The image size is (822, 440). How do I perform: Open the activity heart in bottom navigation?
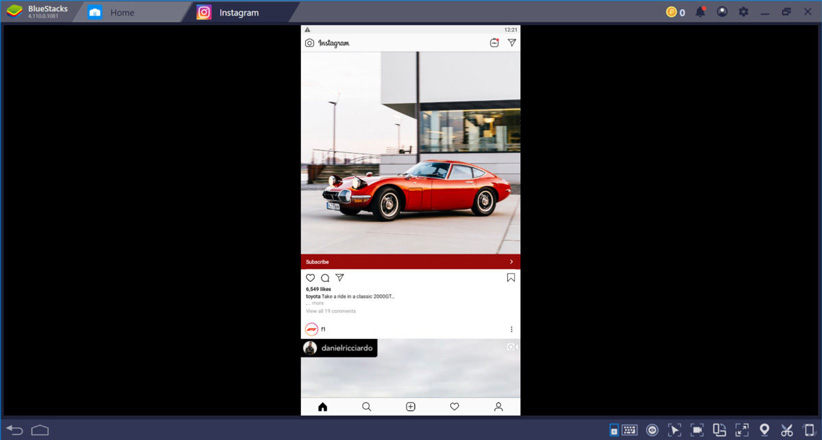pyautogui.click(x=454, y=407)
